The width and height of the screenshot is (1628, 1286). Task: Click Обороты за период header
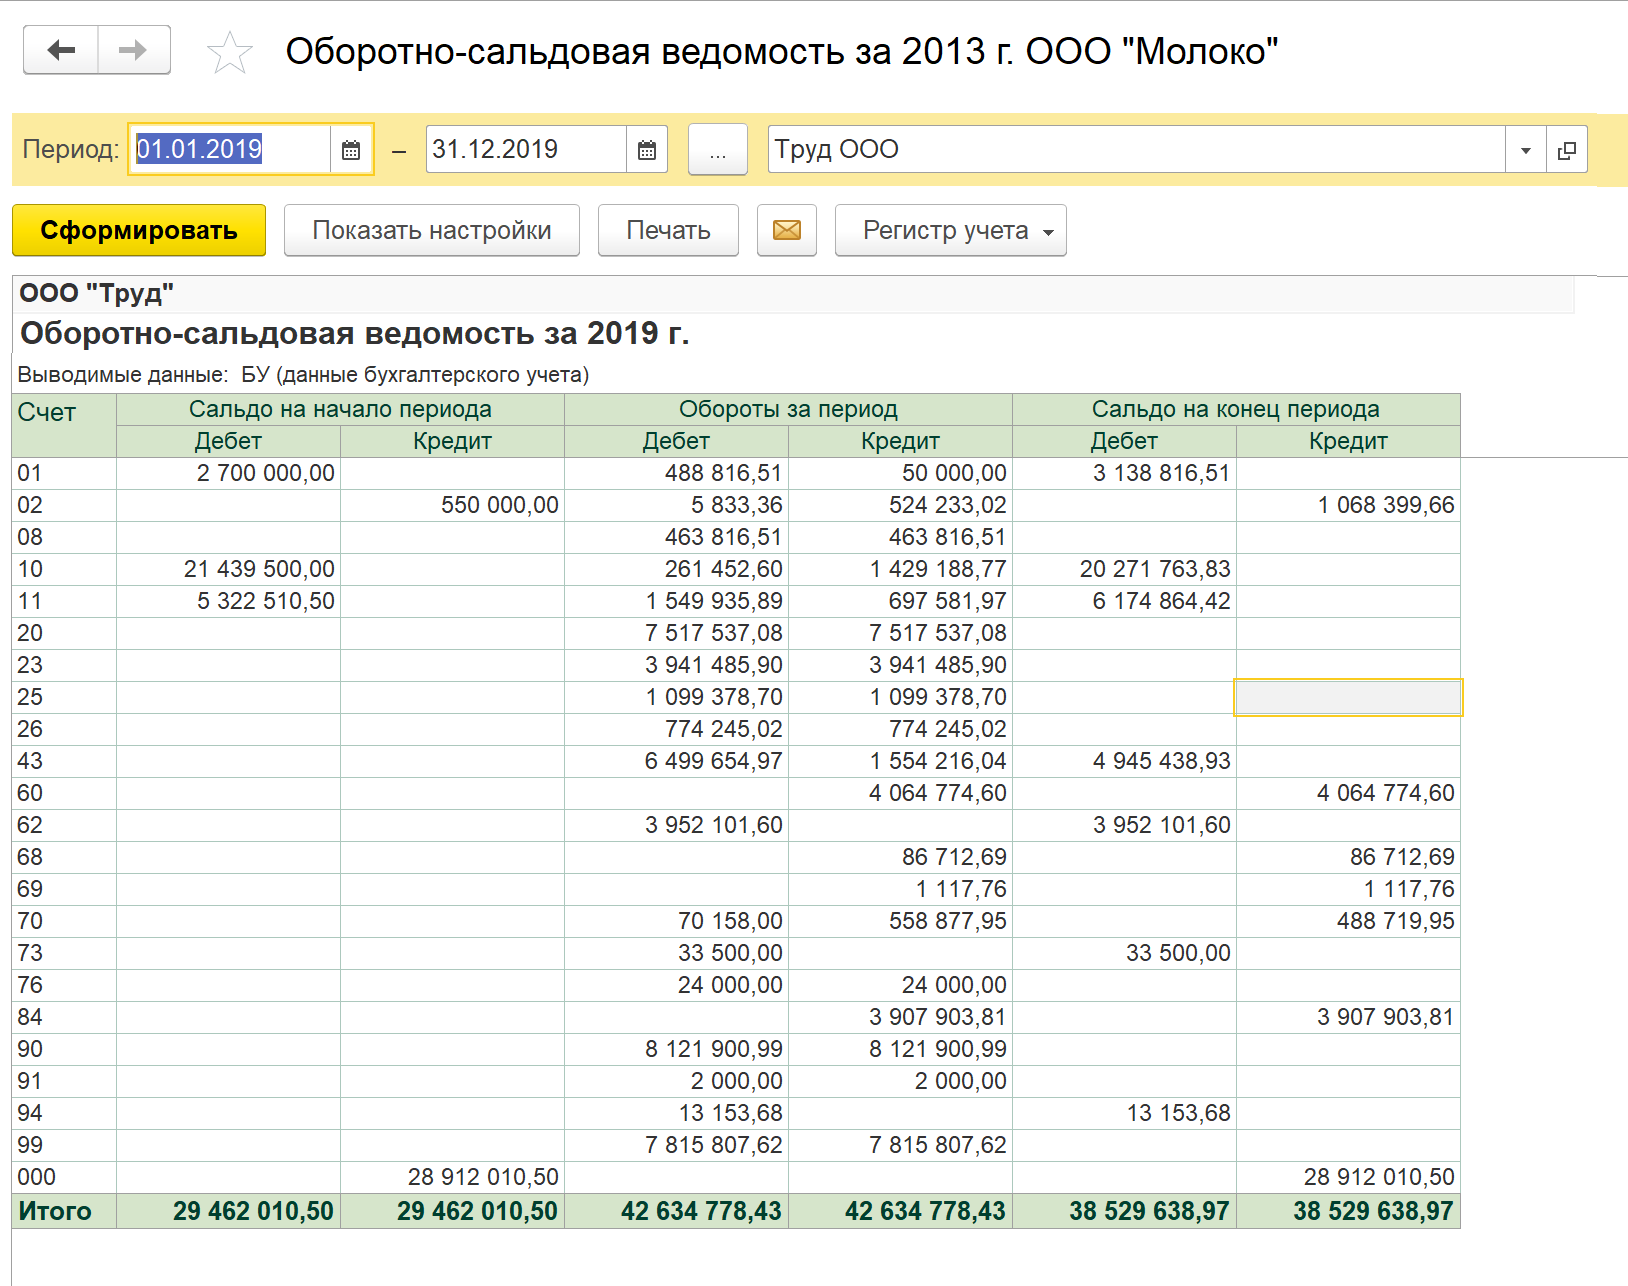[x=788, y=409]
